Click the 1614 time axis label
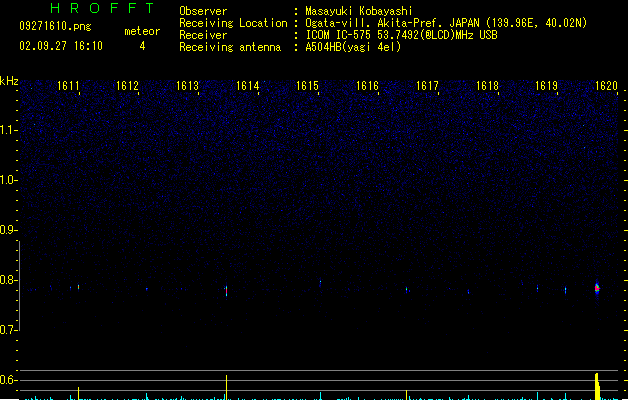 click(x=248, y=86)
